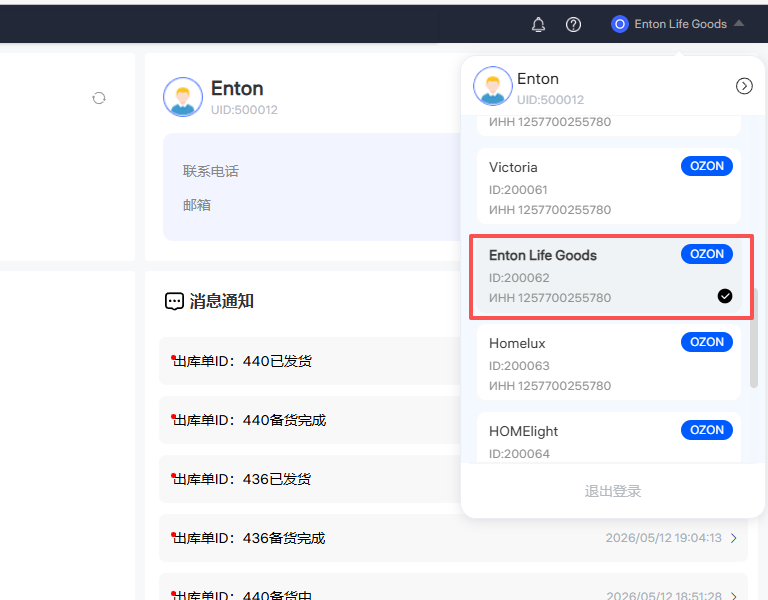
Task: Click the 联系电话 label
Action: point(211,171)
